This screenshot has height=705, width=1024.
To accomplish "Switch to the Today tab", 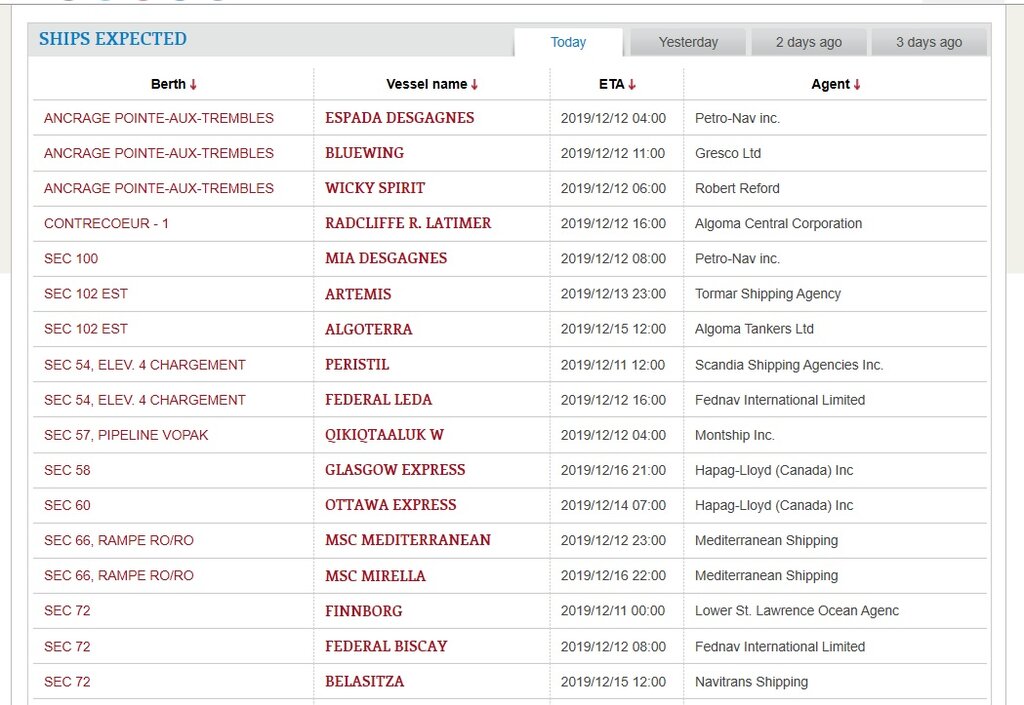I will tap(568, 42).
